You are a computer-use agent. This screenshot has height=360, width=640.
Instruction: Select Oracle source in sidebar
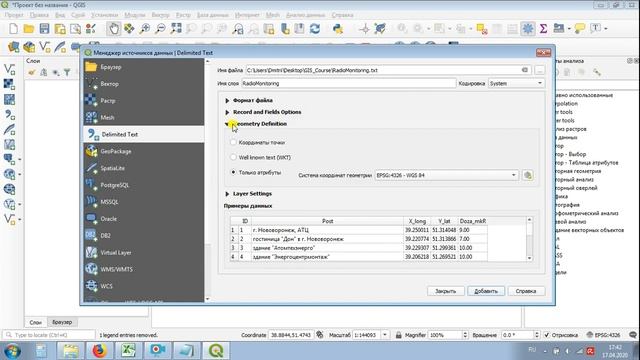click(x=144, y=219)
